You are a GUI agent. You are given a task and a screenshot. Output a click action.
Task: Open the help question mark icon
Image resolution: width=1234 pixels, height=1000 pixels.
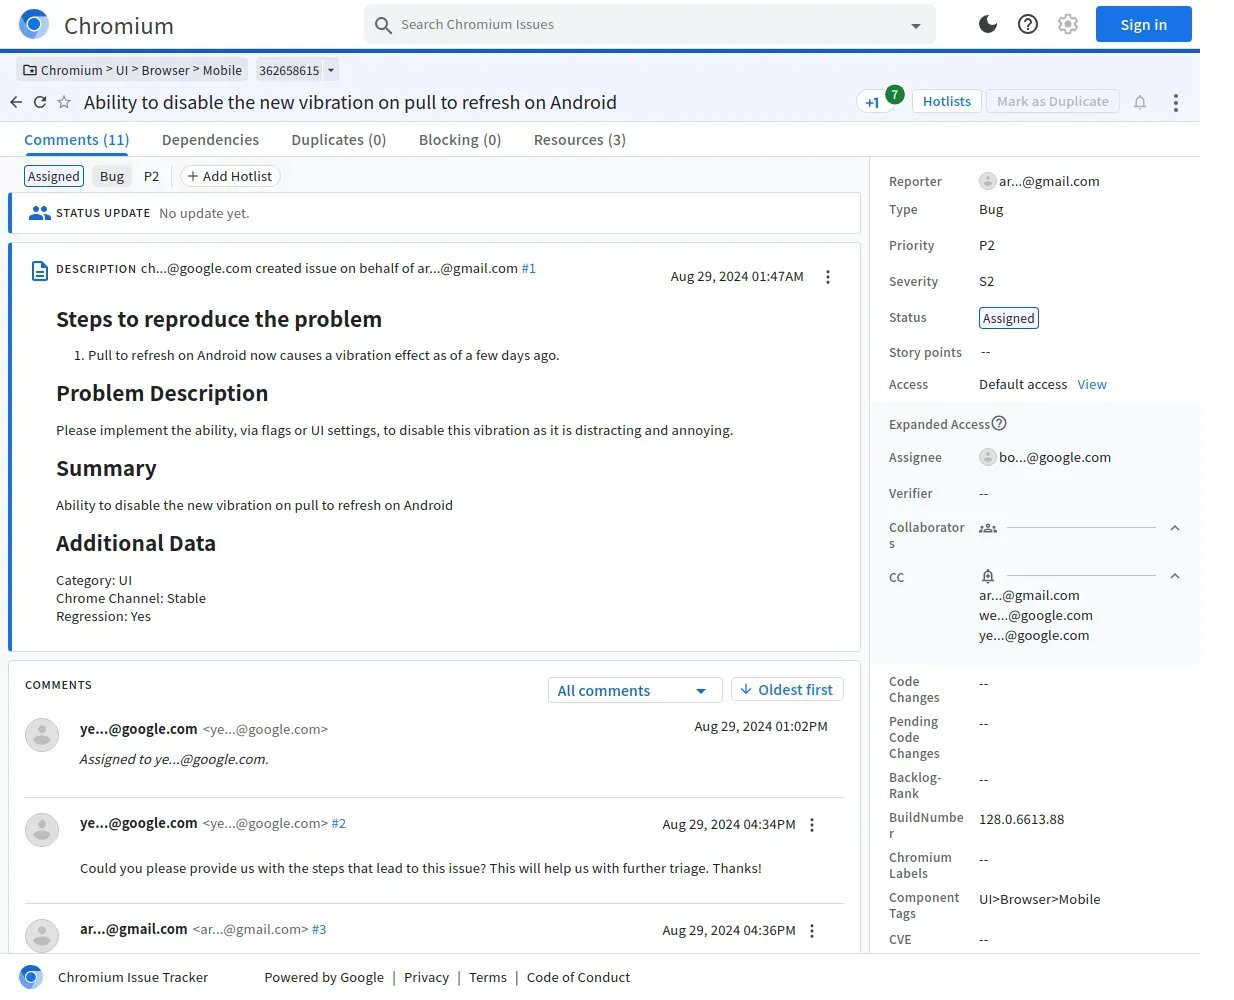(x=1028, y=24)
